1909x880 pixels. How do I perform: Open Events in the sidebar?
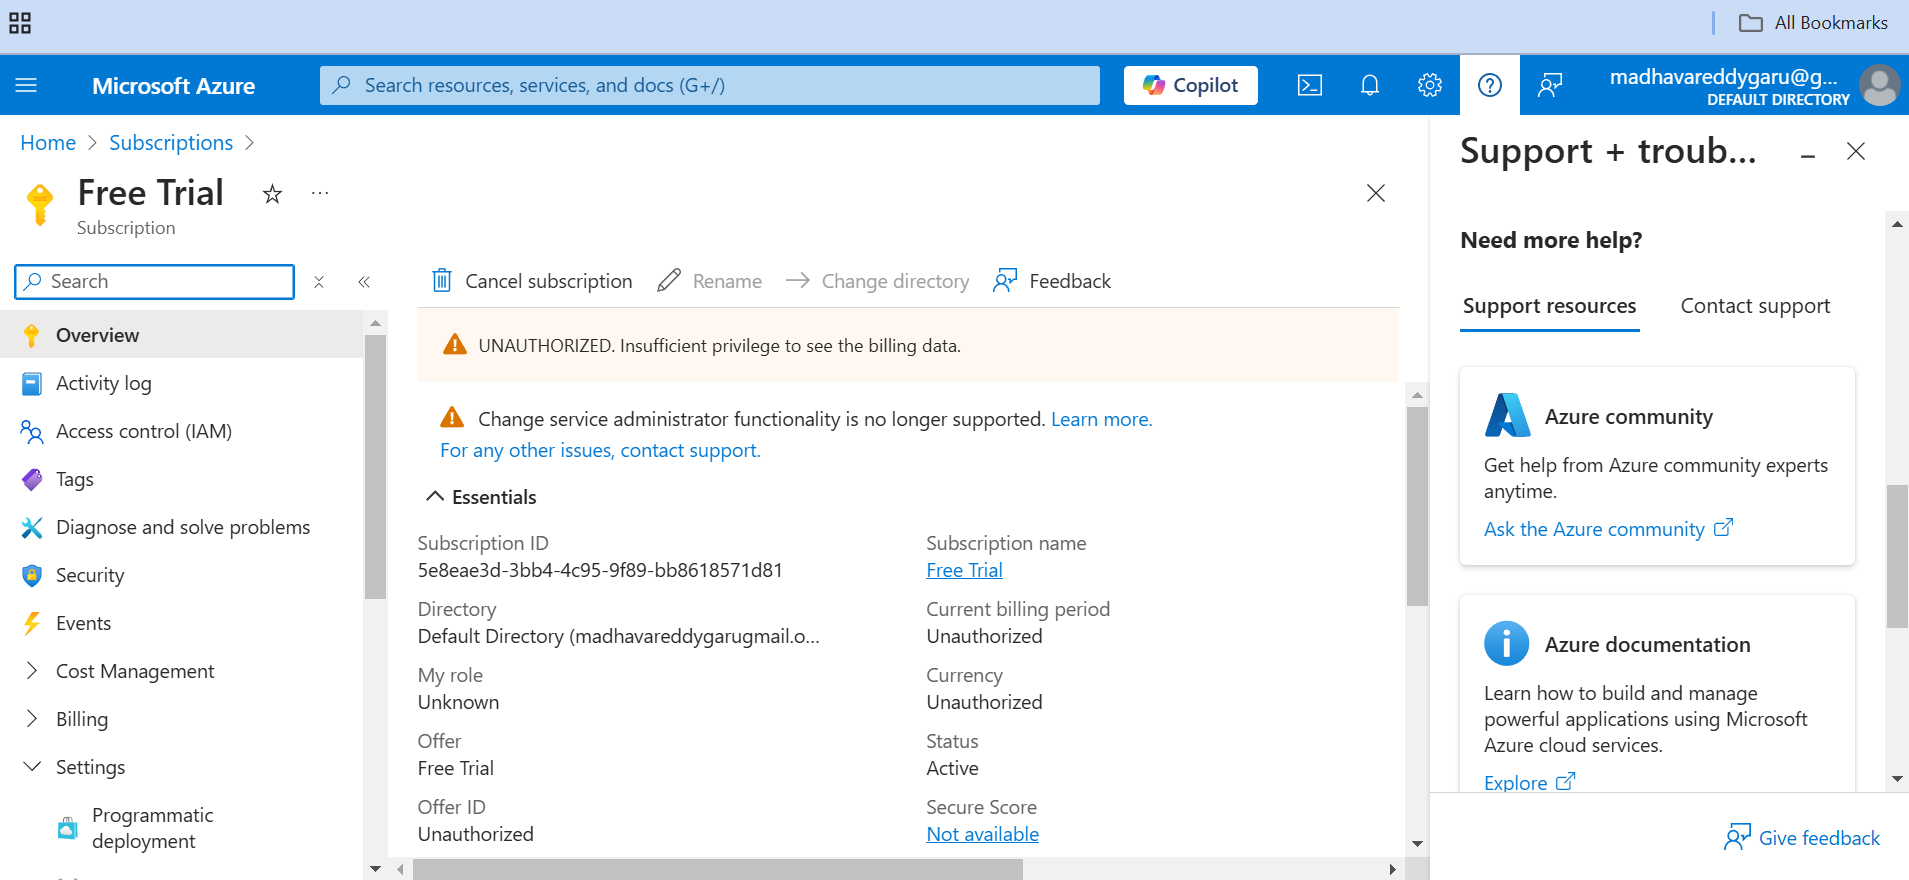coord(181,623)
